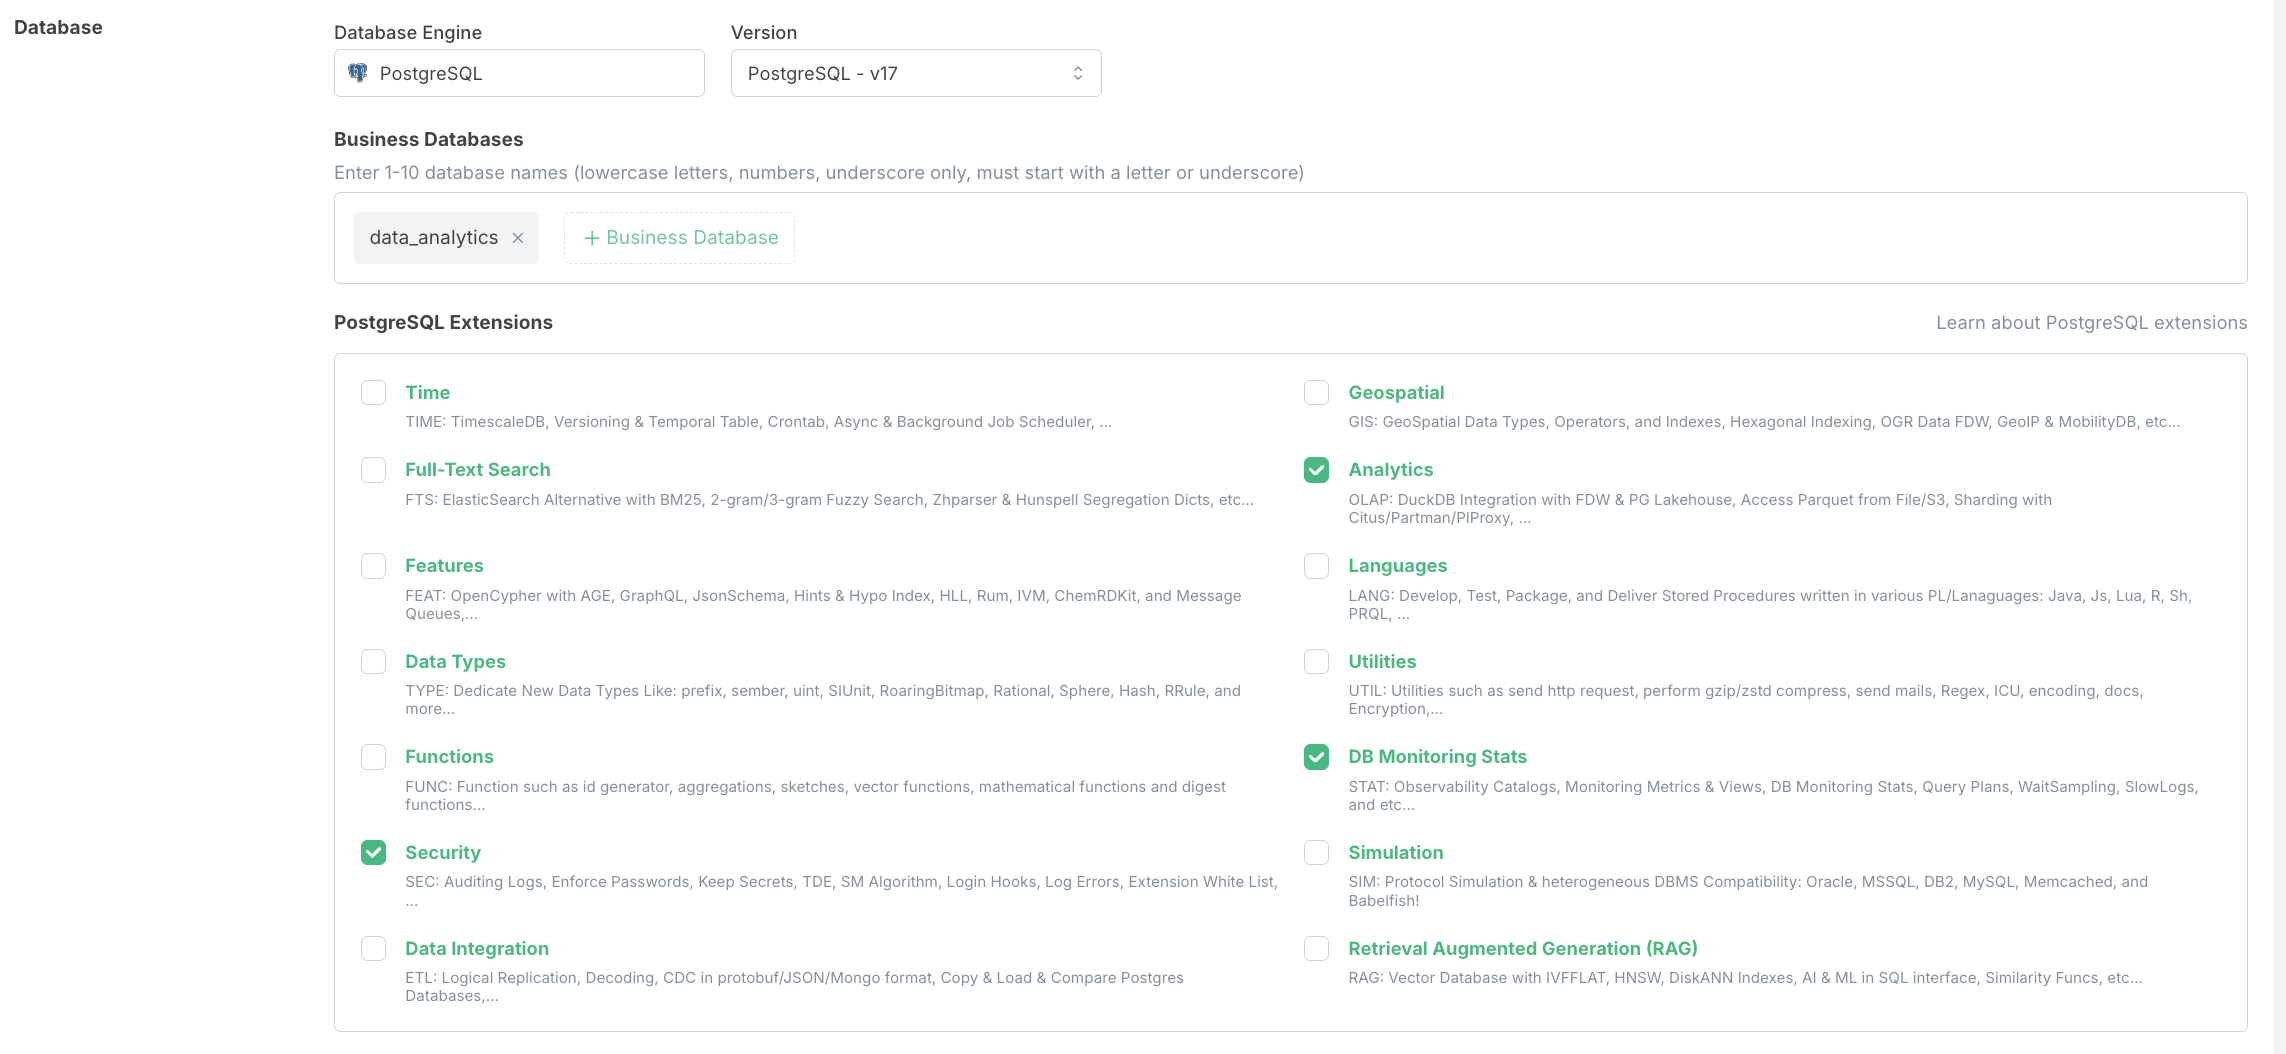This screenshot has width=2286, height=1054.
Task: Enable the Retrieval Augmented Generation checkbox
Action: pyautogui.click(x=1317, y=948)
